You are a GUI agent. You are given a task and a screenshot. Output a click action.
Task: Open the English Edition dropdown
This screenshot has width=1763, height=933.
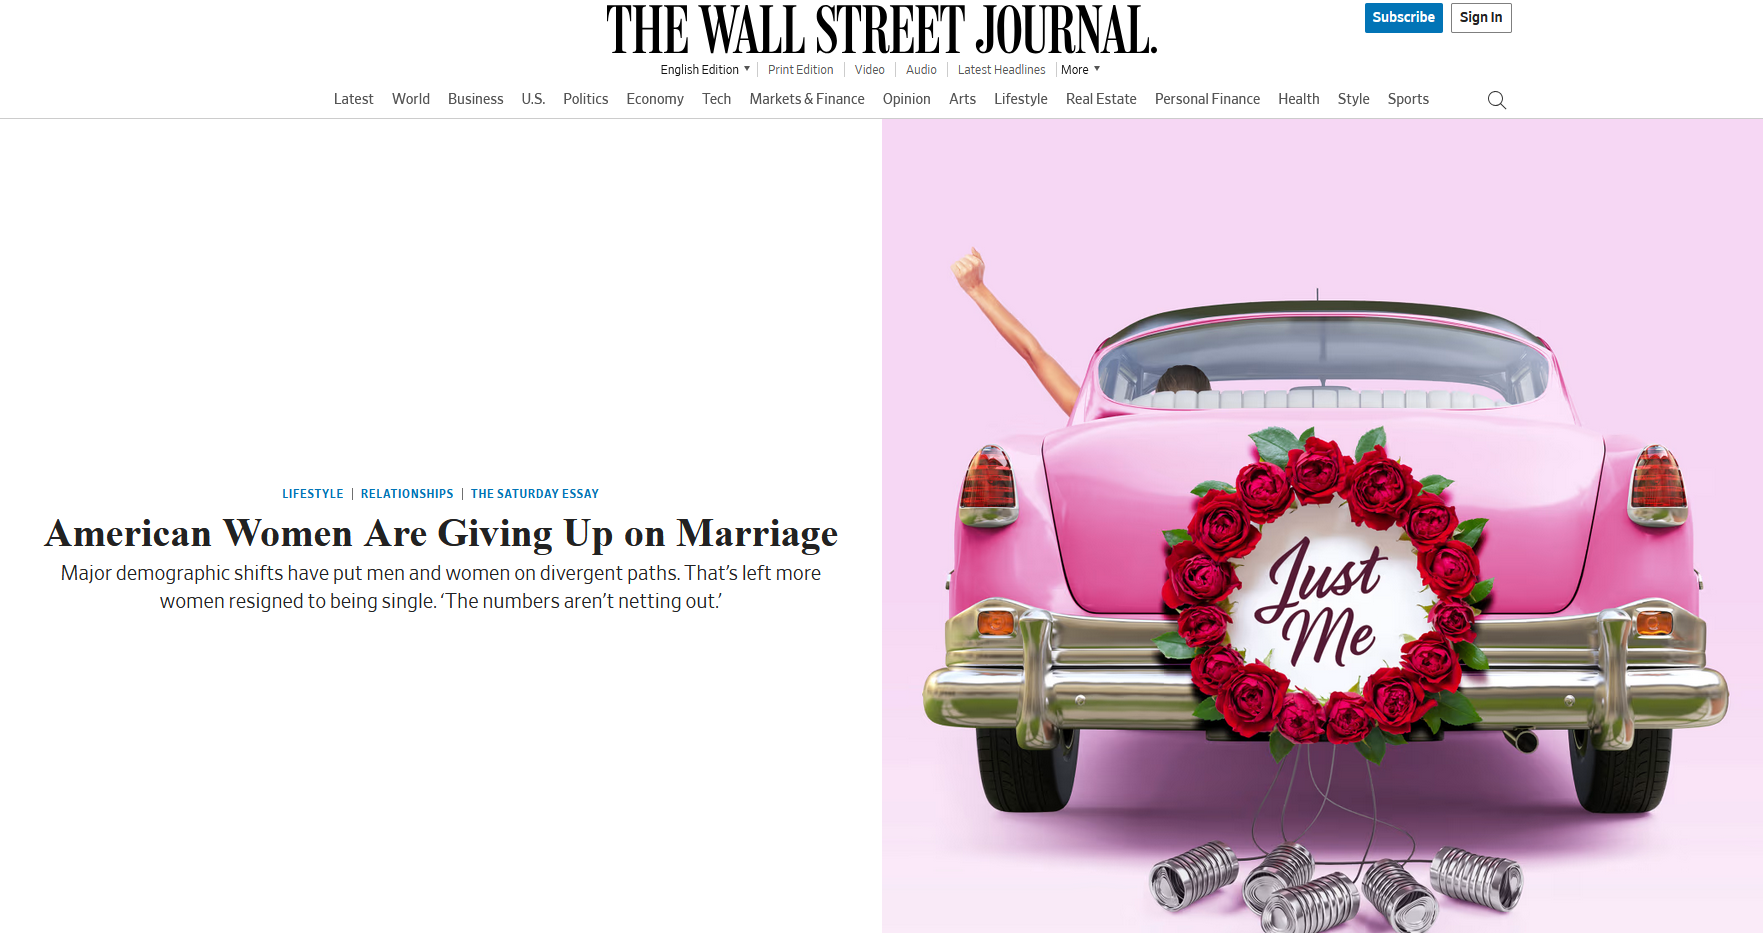pyautogui.click(x=705, y=70)
